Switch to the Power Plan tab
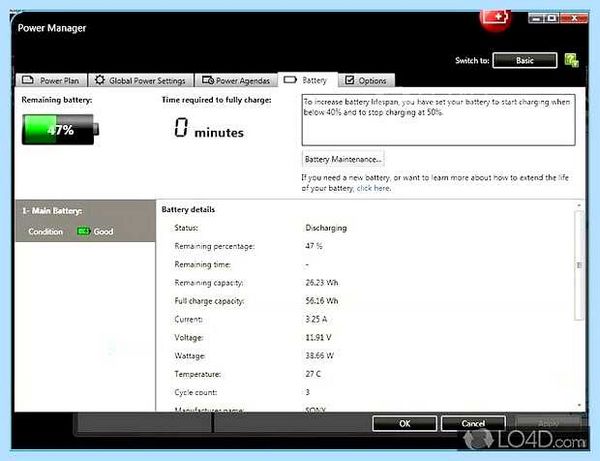This screenshot has height=461, width=600. [x=51, y=80]
